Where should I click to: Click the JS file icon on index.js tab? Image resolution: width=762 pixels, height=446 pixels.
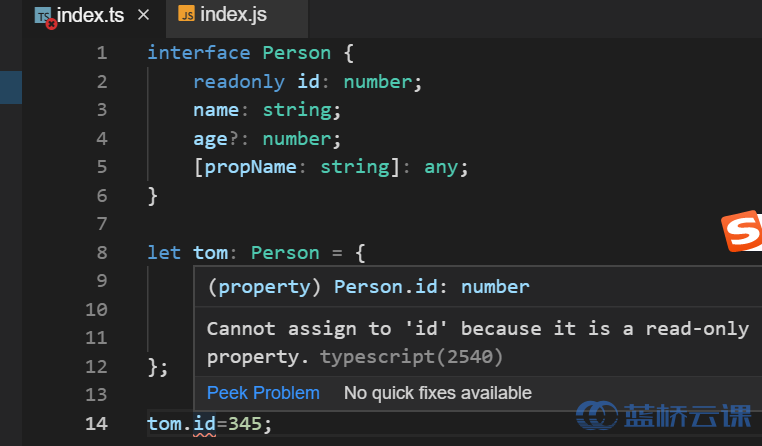pos(187,14)
